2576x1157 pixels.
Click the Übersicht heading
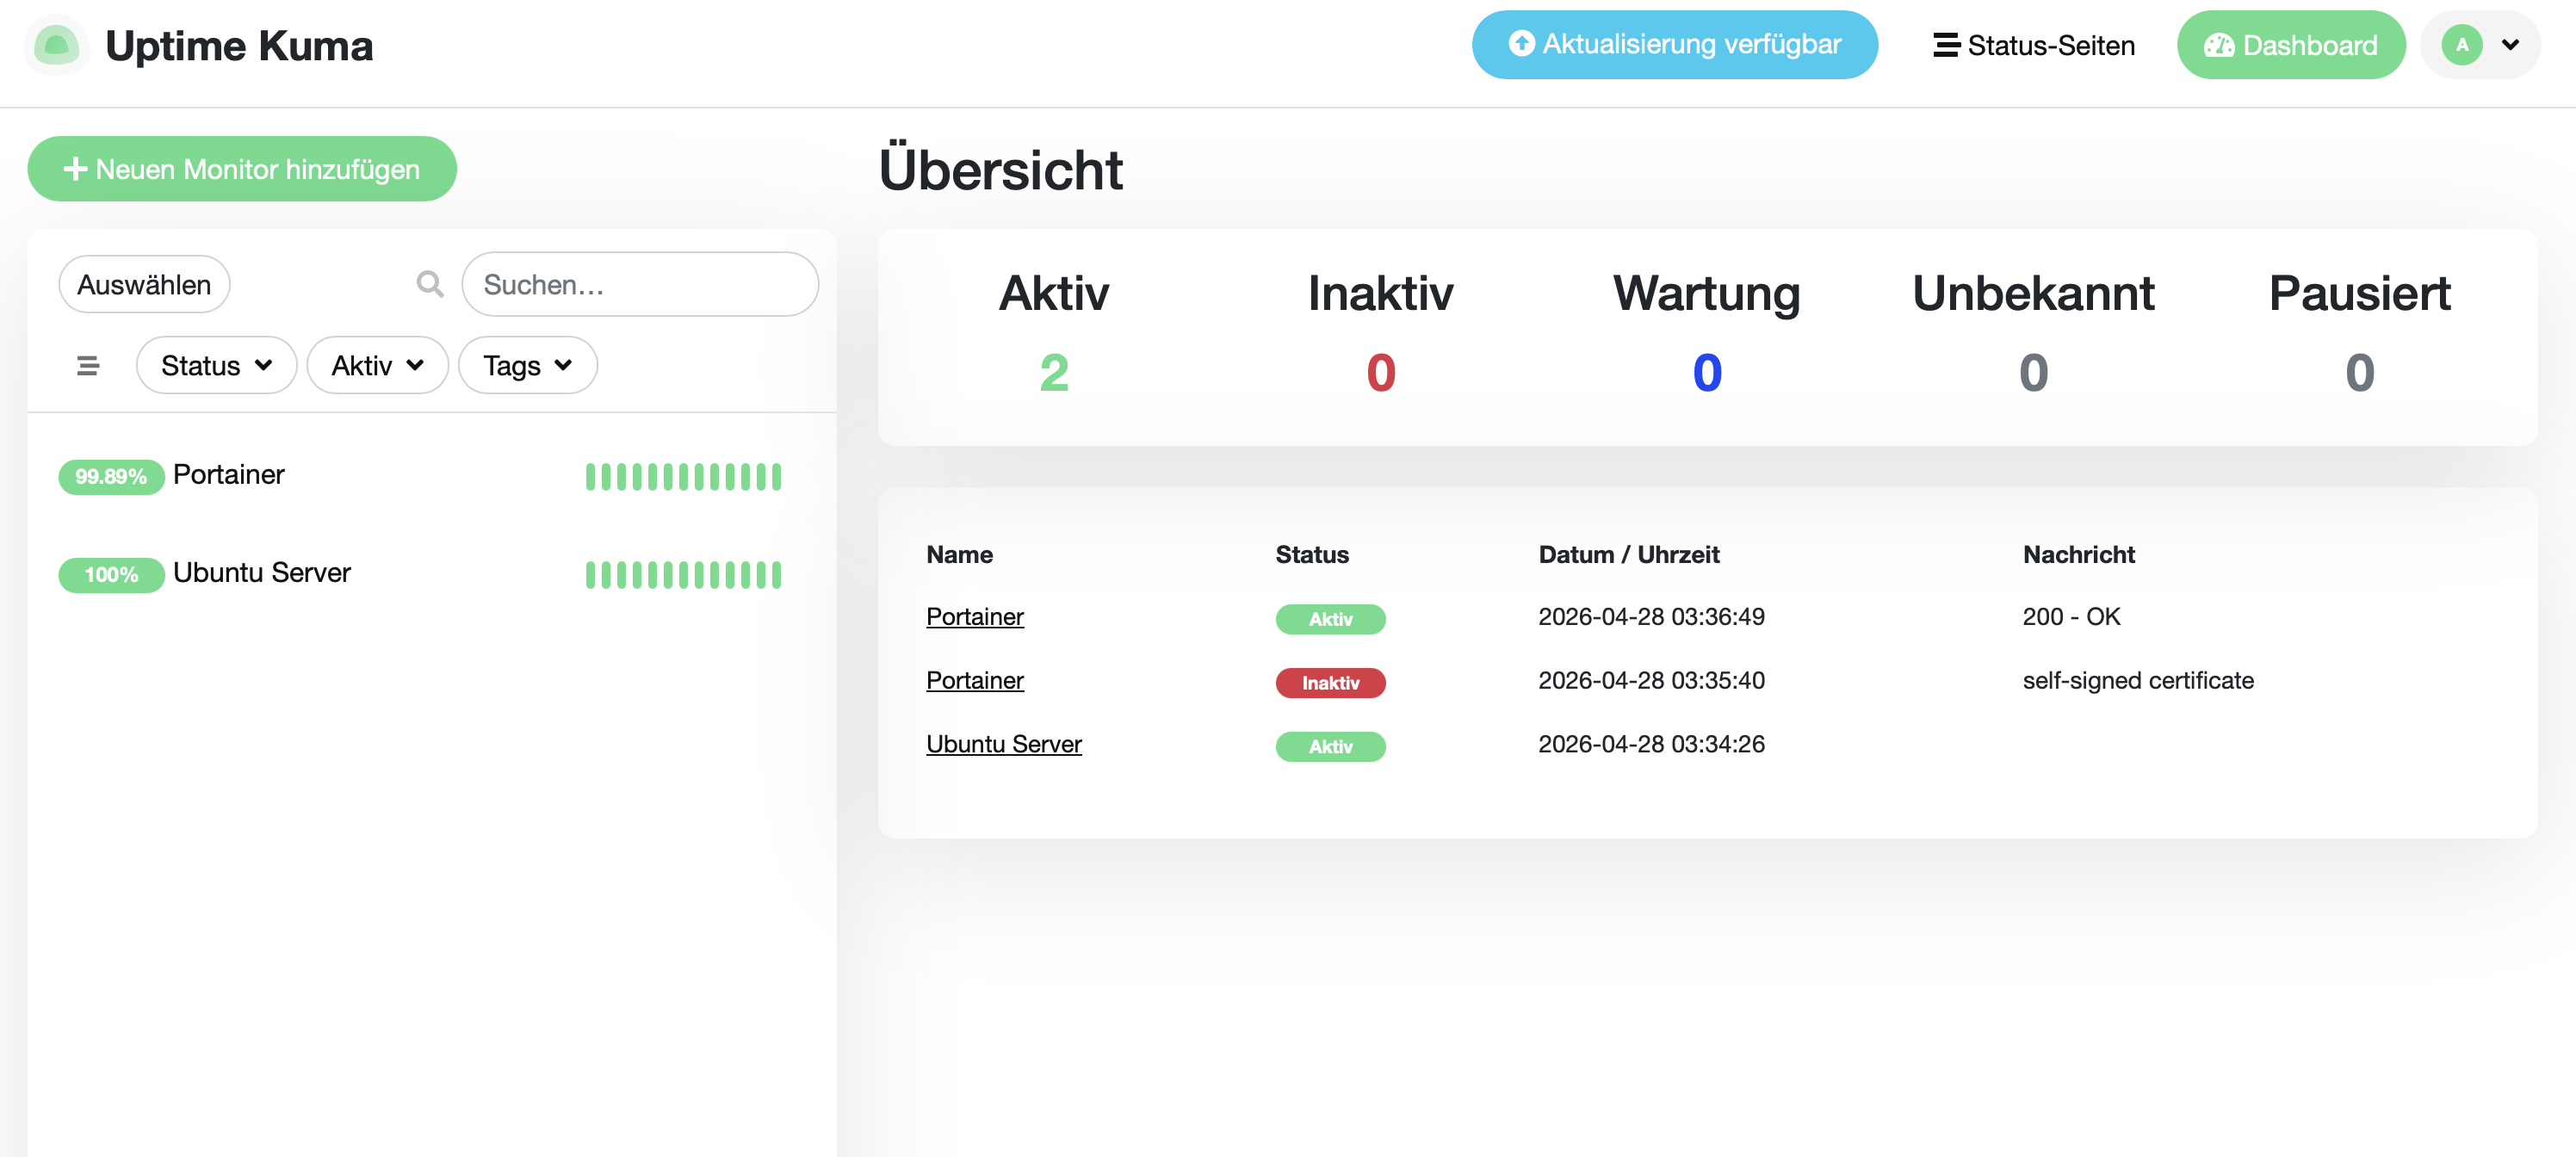(x=1000, y=169)
